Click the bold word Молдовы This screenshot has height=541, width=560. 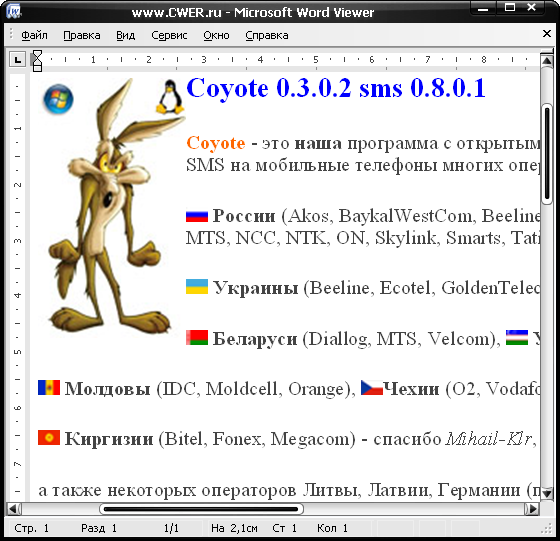(108, 389)
